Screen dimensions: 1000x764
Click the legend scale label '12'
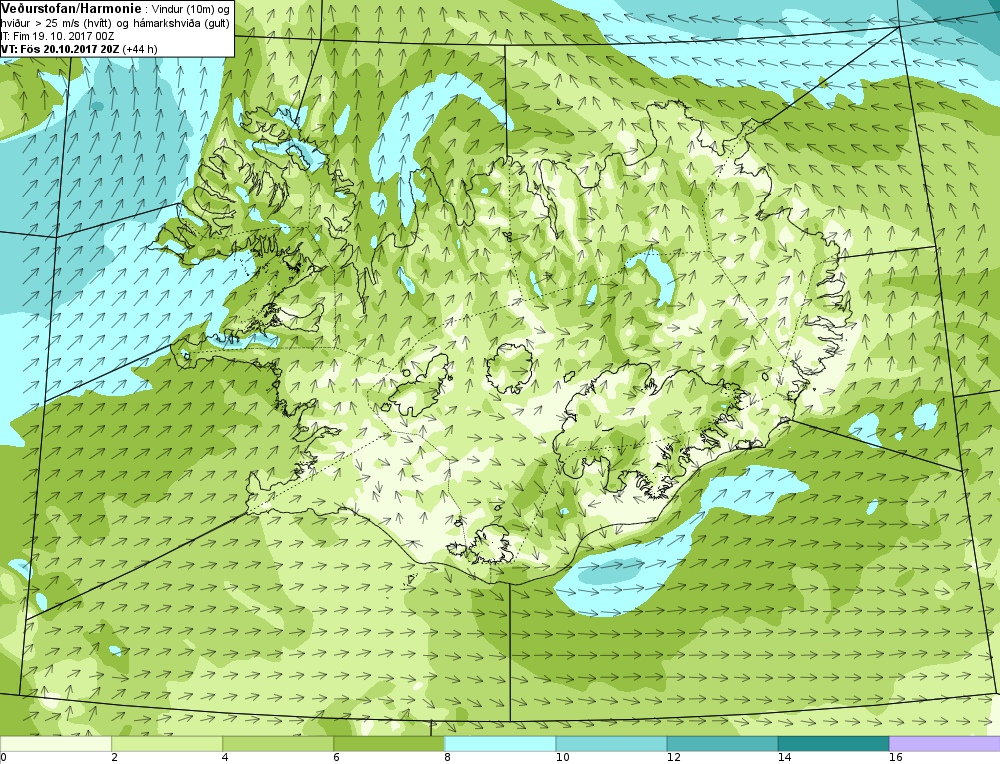tap(673, 758)
